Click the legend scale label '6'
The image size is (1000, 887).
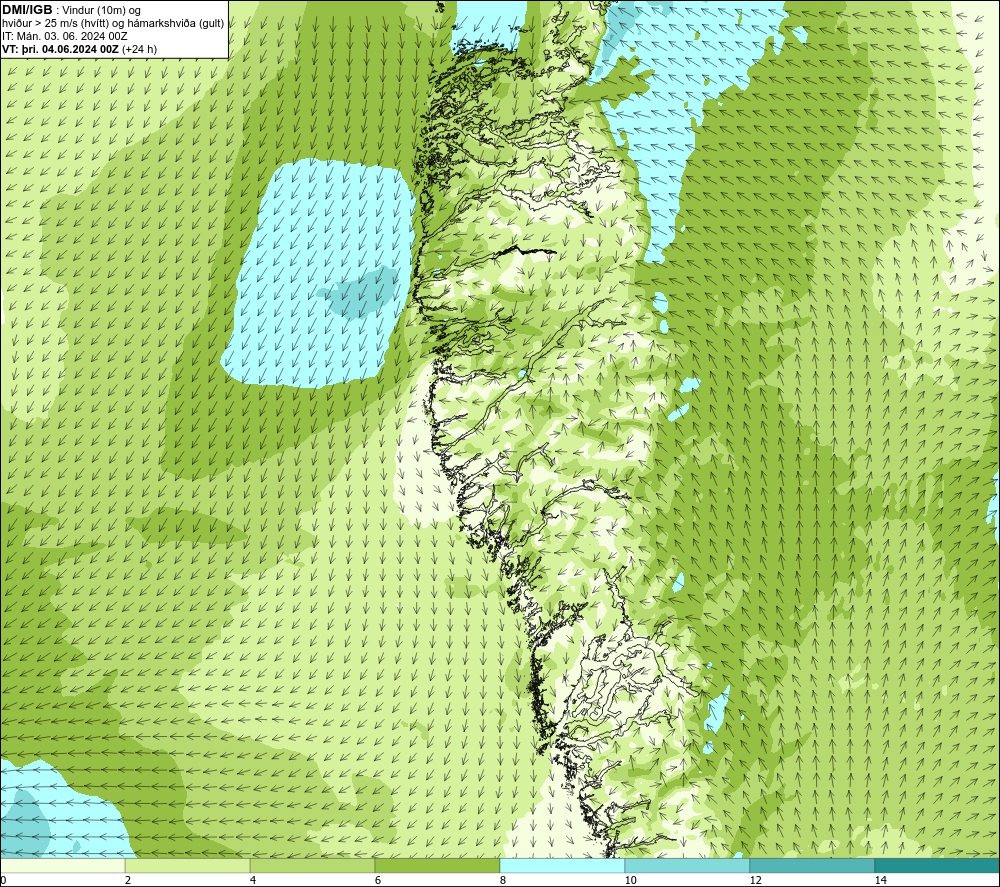tap(378, 881)
